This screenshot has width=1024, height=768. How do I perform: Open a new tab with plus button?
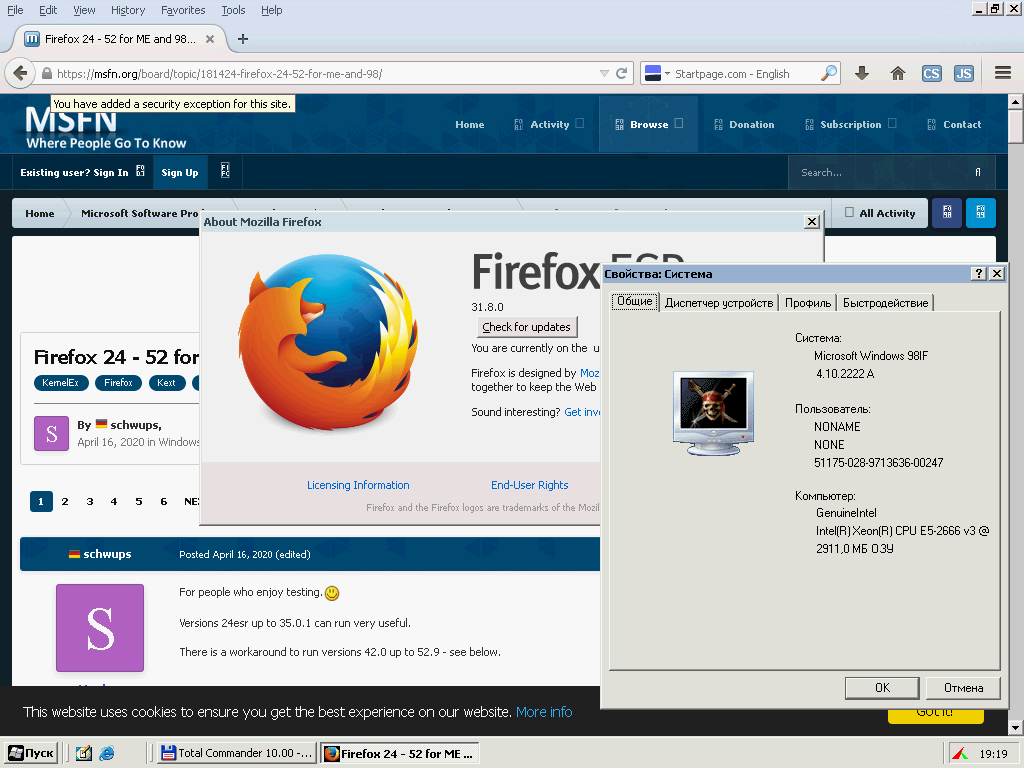click(x=243, y=39)
